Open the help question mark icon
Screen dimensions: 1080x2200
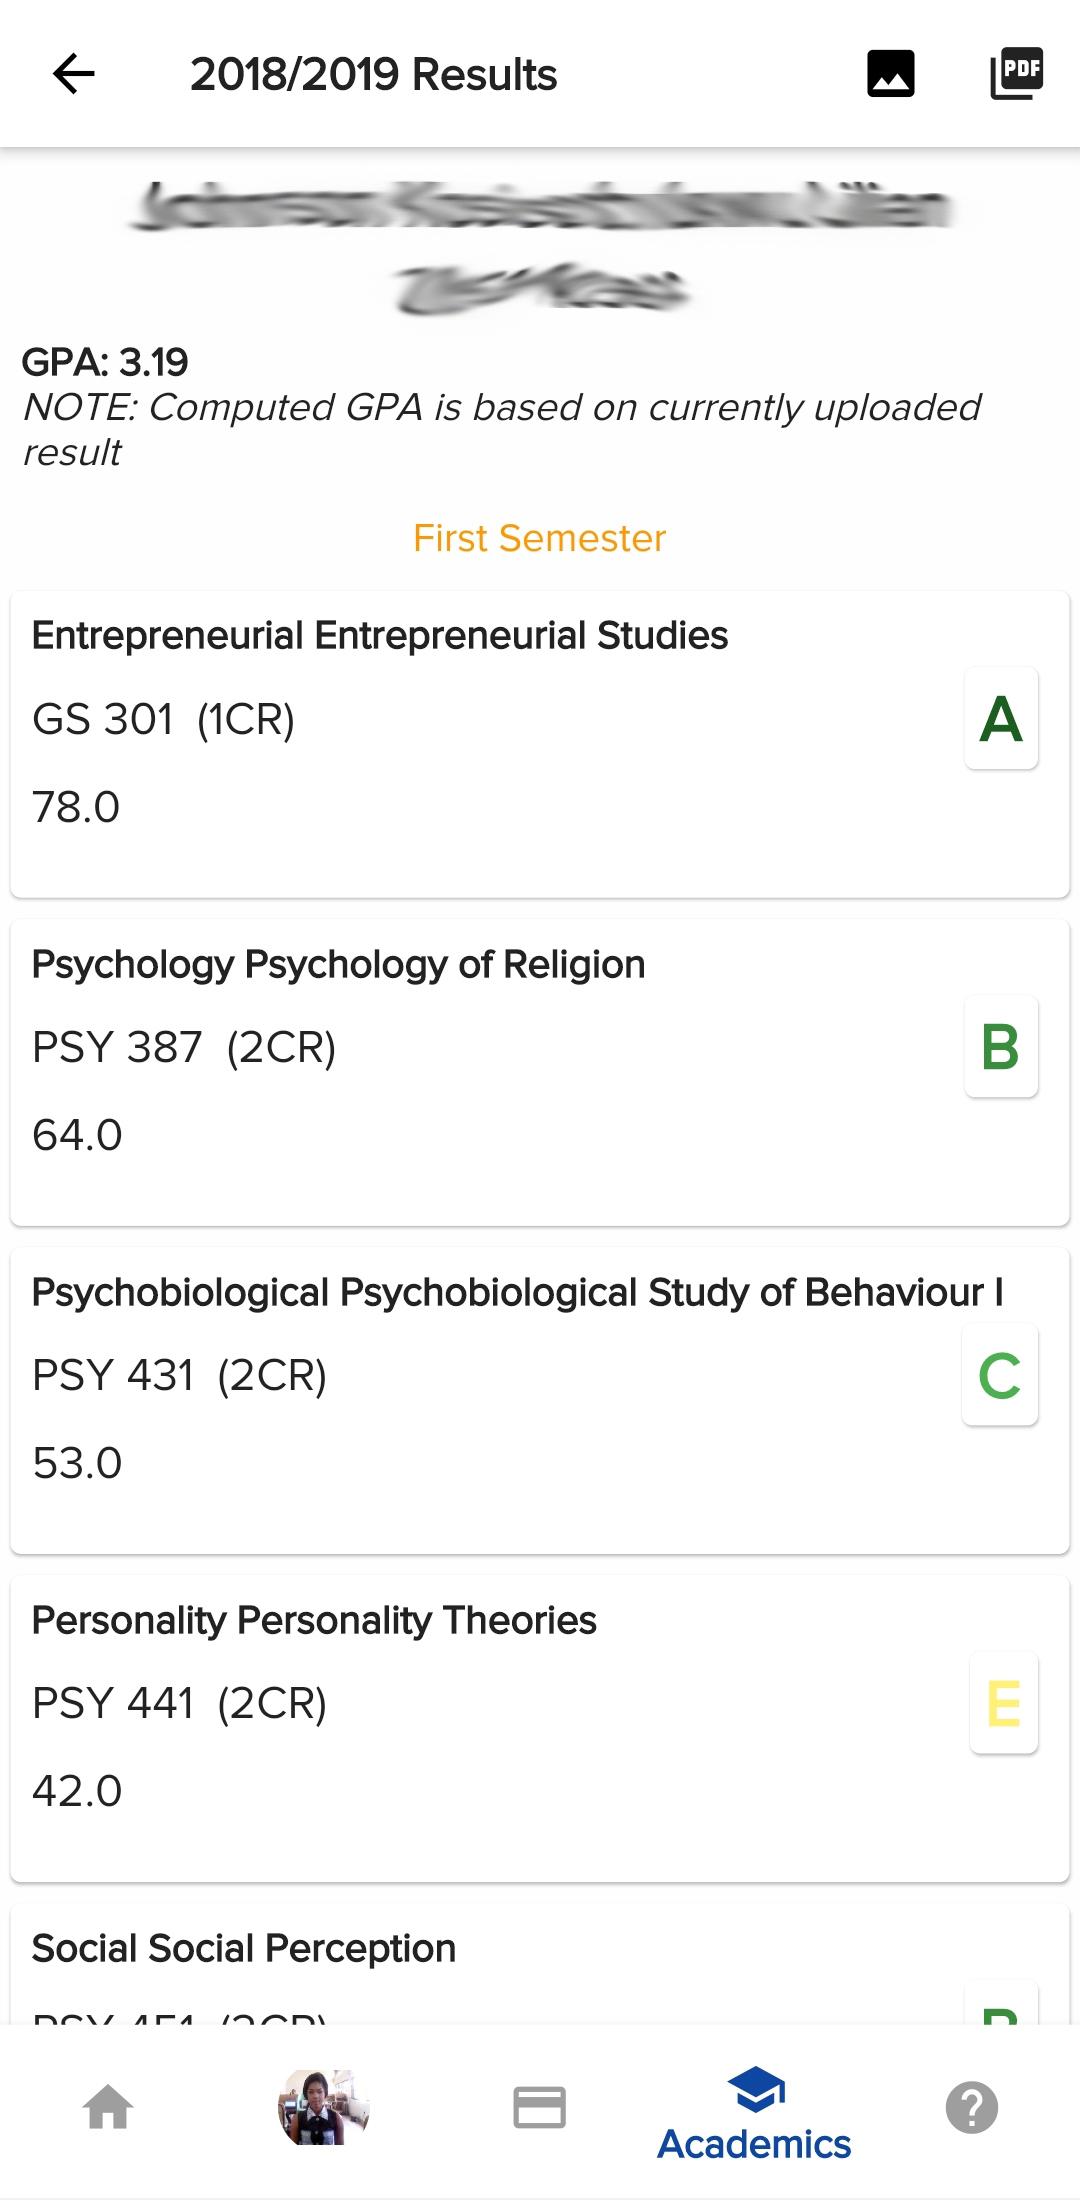(x=972, y=2107)
